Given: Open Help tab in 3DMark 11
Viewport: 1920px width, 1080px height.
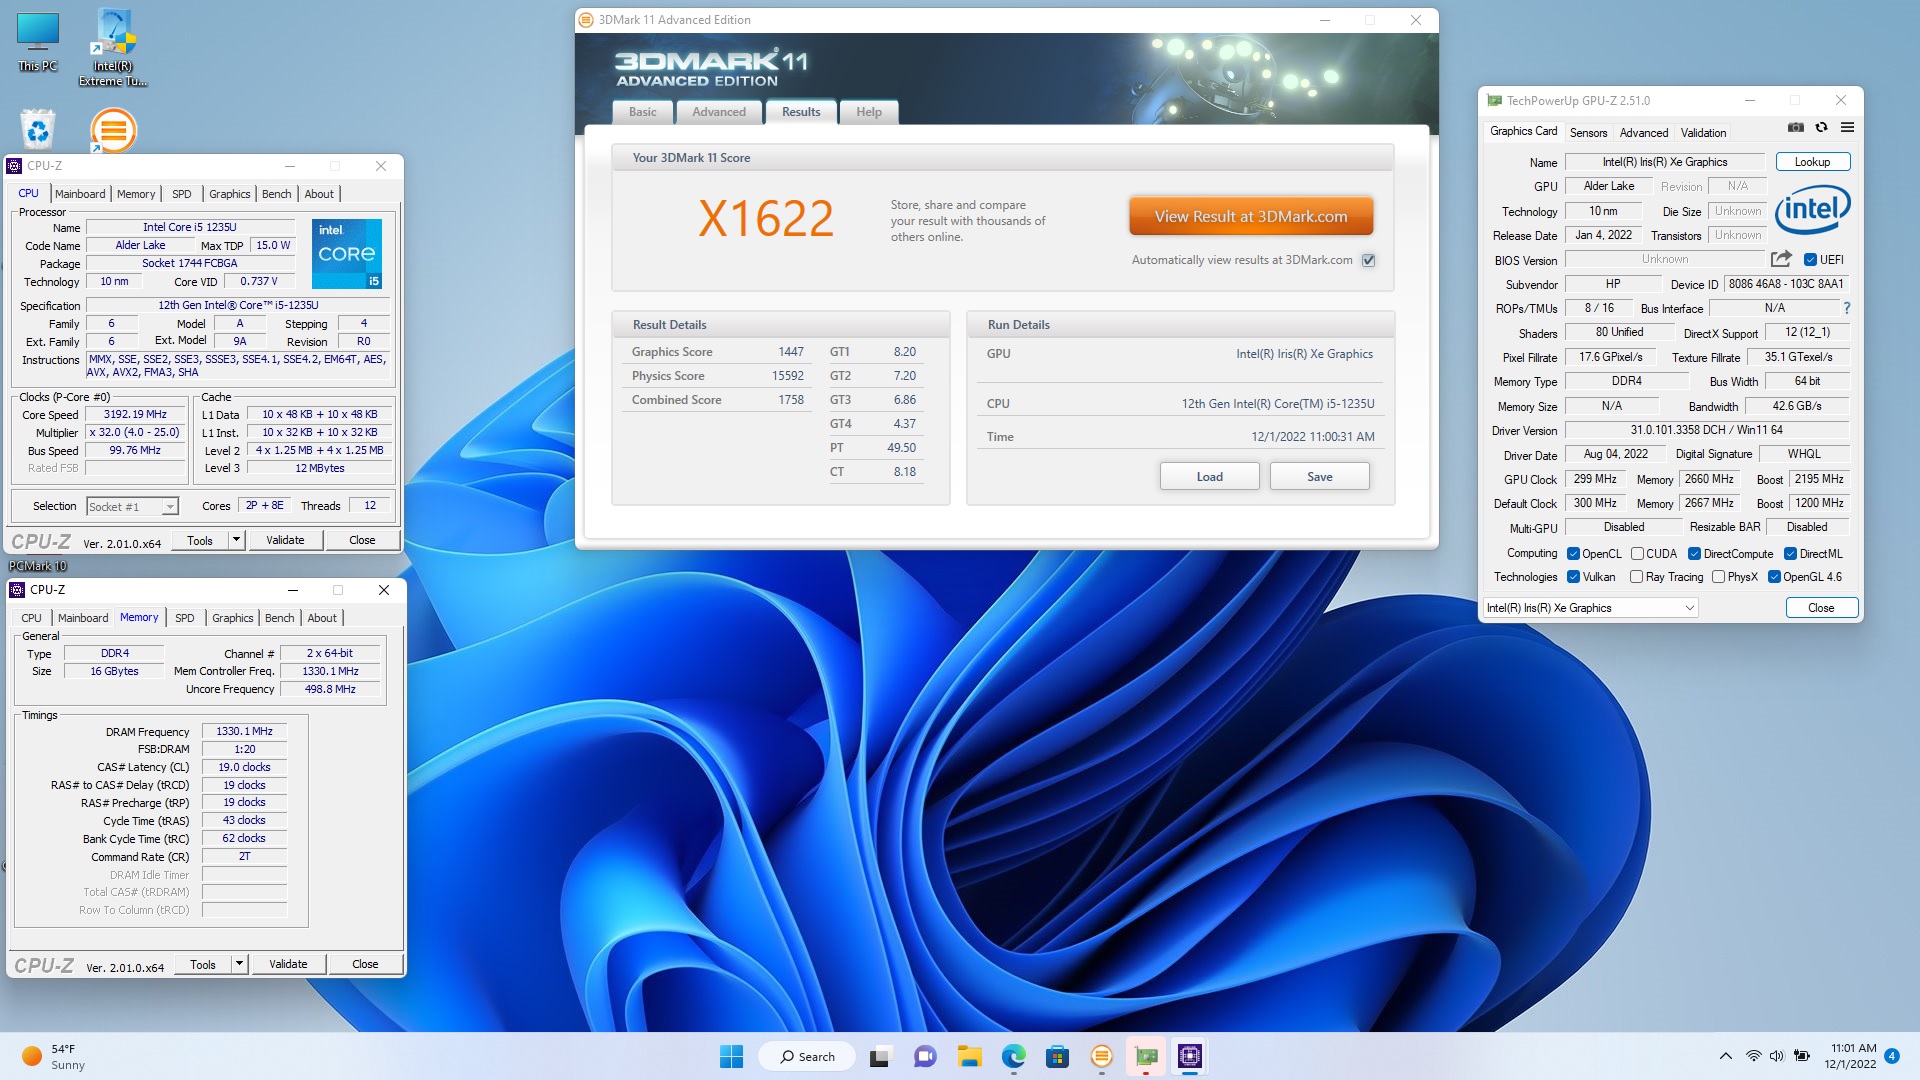Looking at the screenshot, I should (868, 112).
